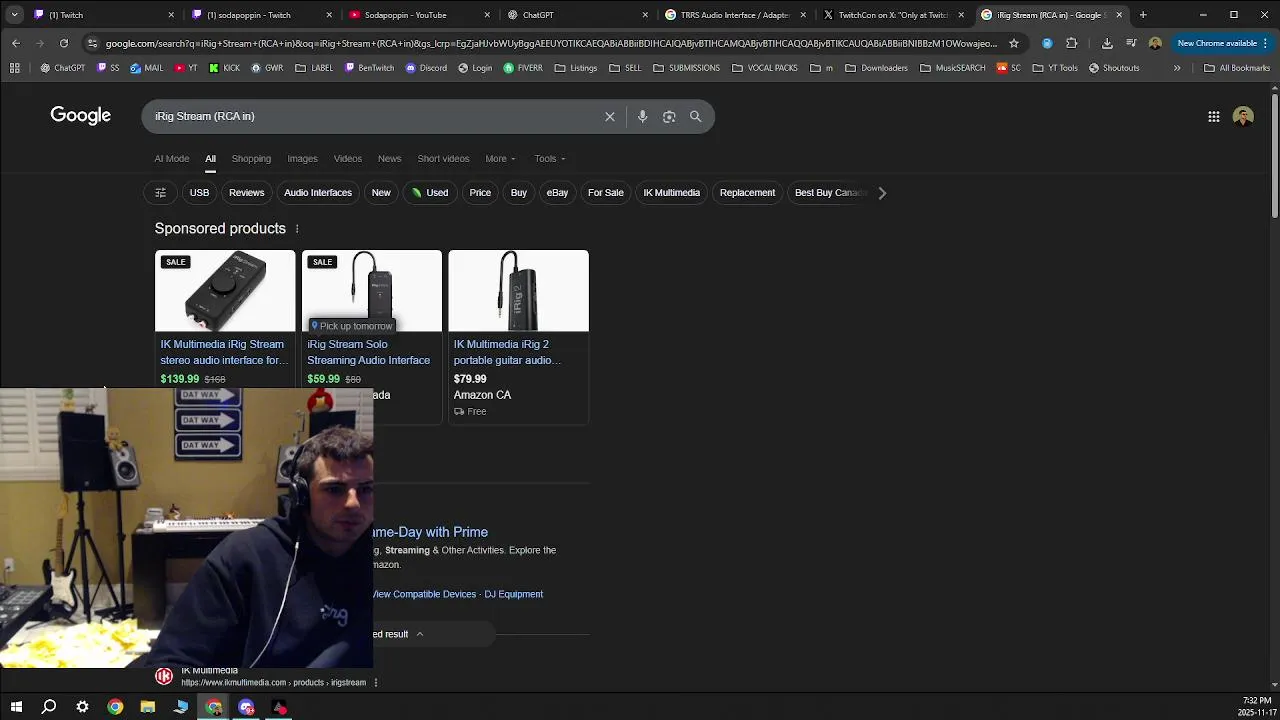Apply the Replacement filter chip

747,193
